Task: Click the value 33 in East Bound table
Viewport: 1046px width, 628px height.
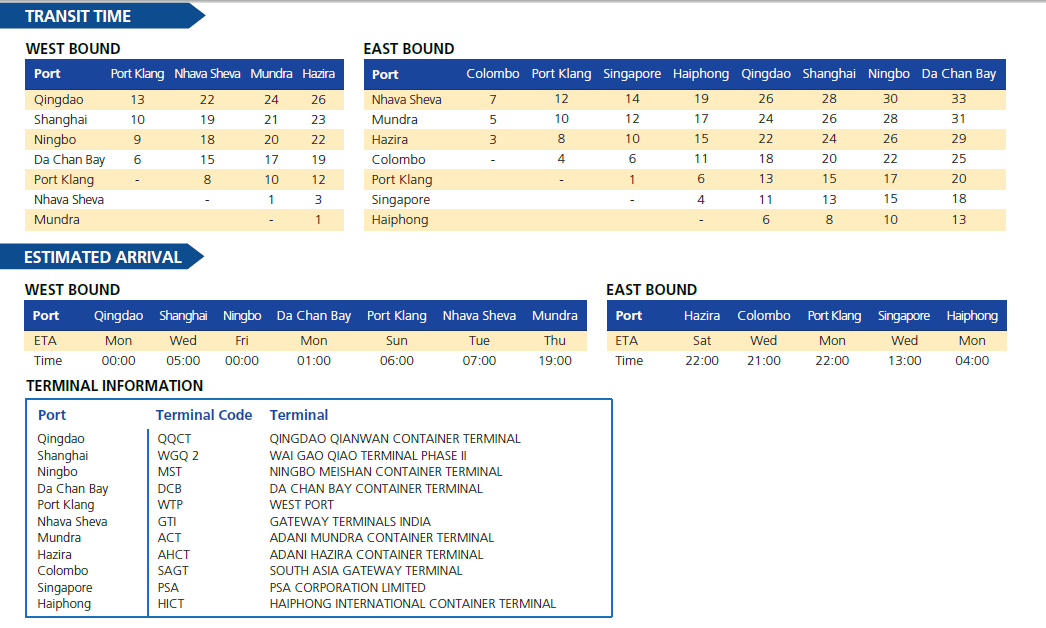Action: pos(958,99)
